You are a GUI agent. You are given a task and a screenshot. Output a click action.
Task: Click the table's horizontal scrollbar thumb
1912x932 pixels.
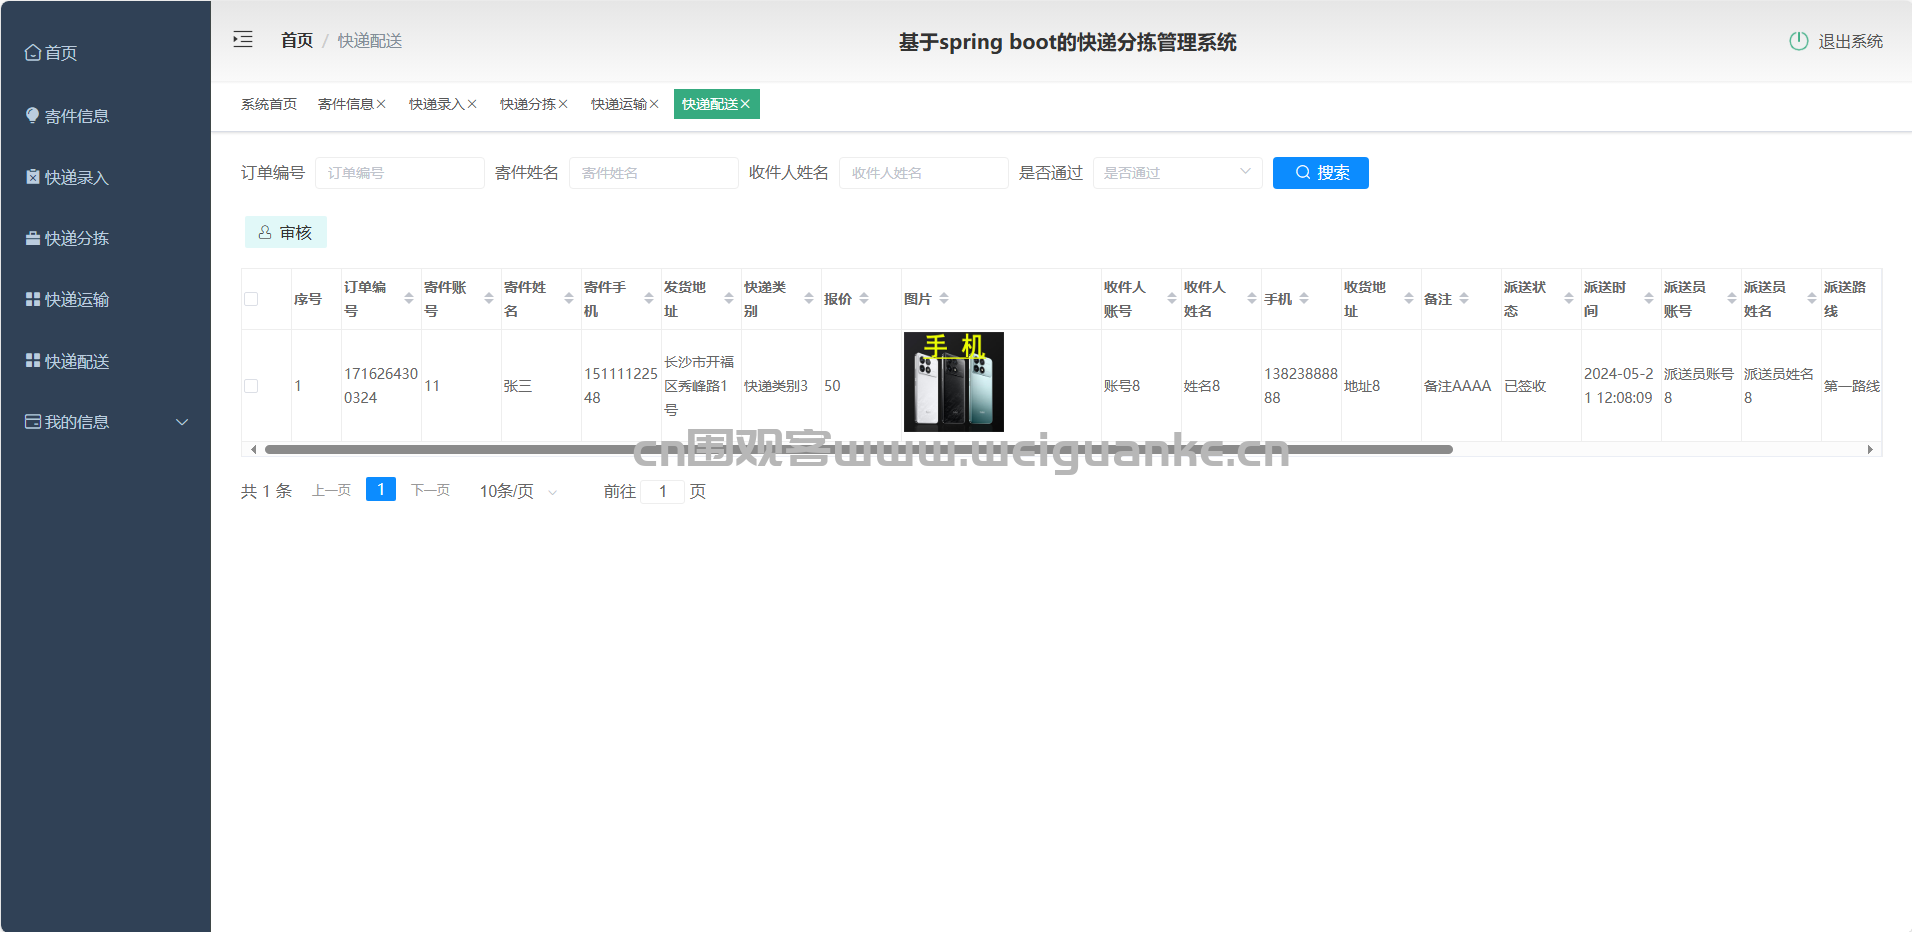coord(850,450)
